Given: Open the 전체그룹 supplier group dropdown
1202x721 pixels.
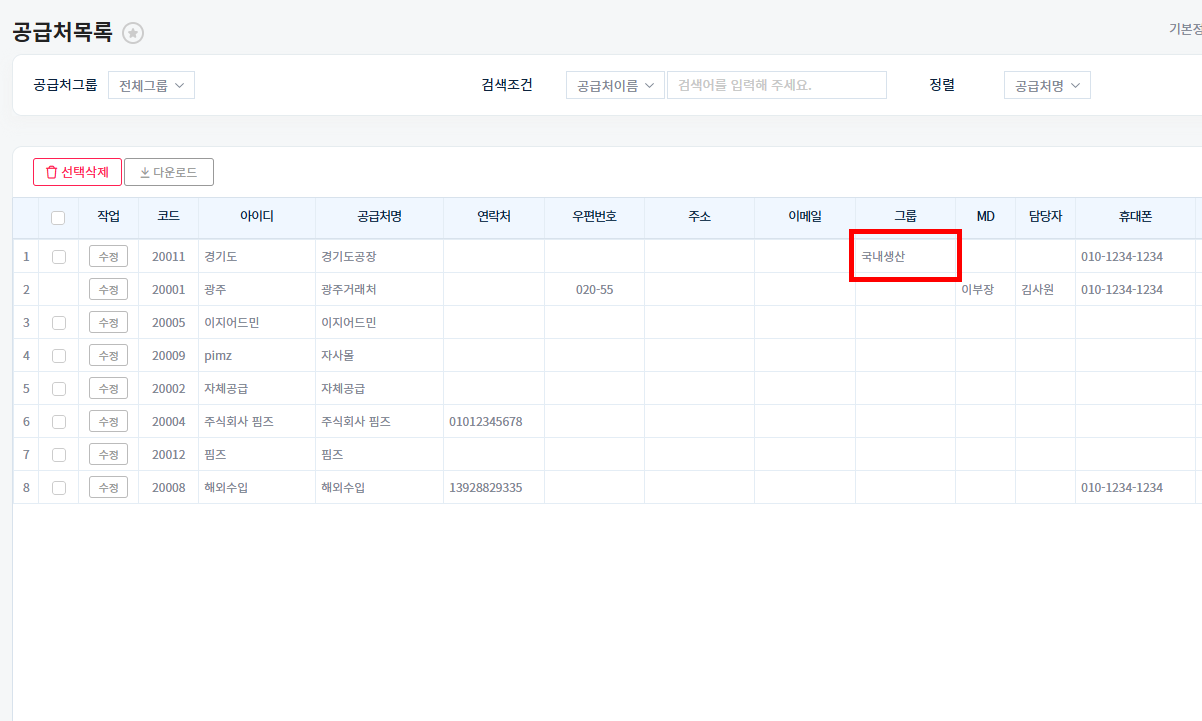Looking at the screenshot, I should [151, 85].
